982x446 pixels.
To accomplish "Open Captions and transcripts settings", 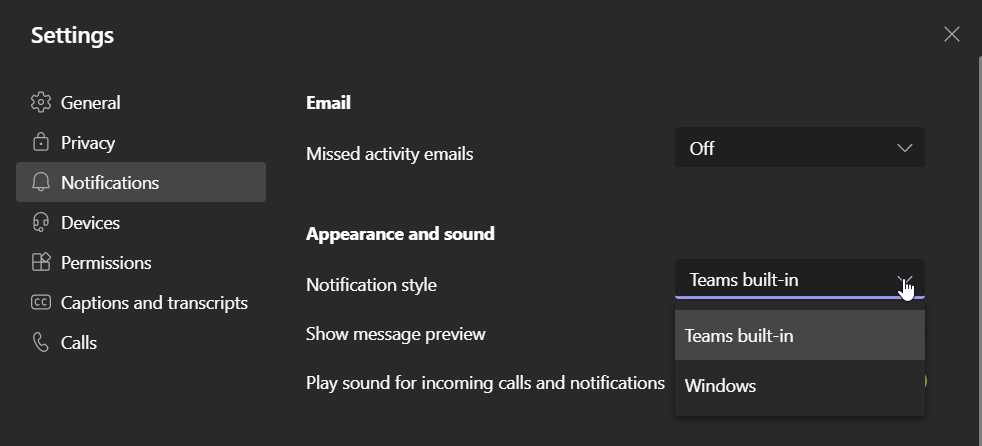I will click(x=141, y=303).
